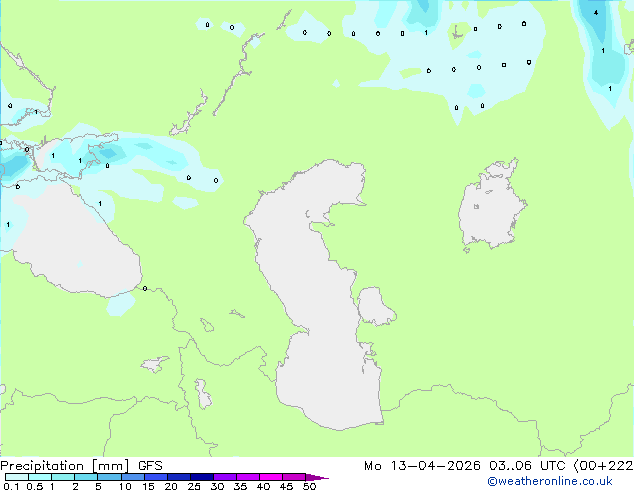The width and height of the screenshot is (634, 490).
Task: Click the forecast date Mo 13-04-2026 label
Action: 422,466
